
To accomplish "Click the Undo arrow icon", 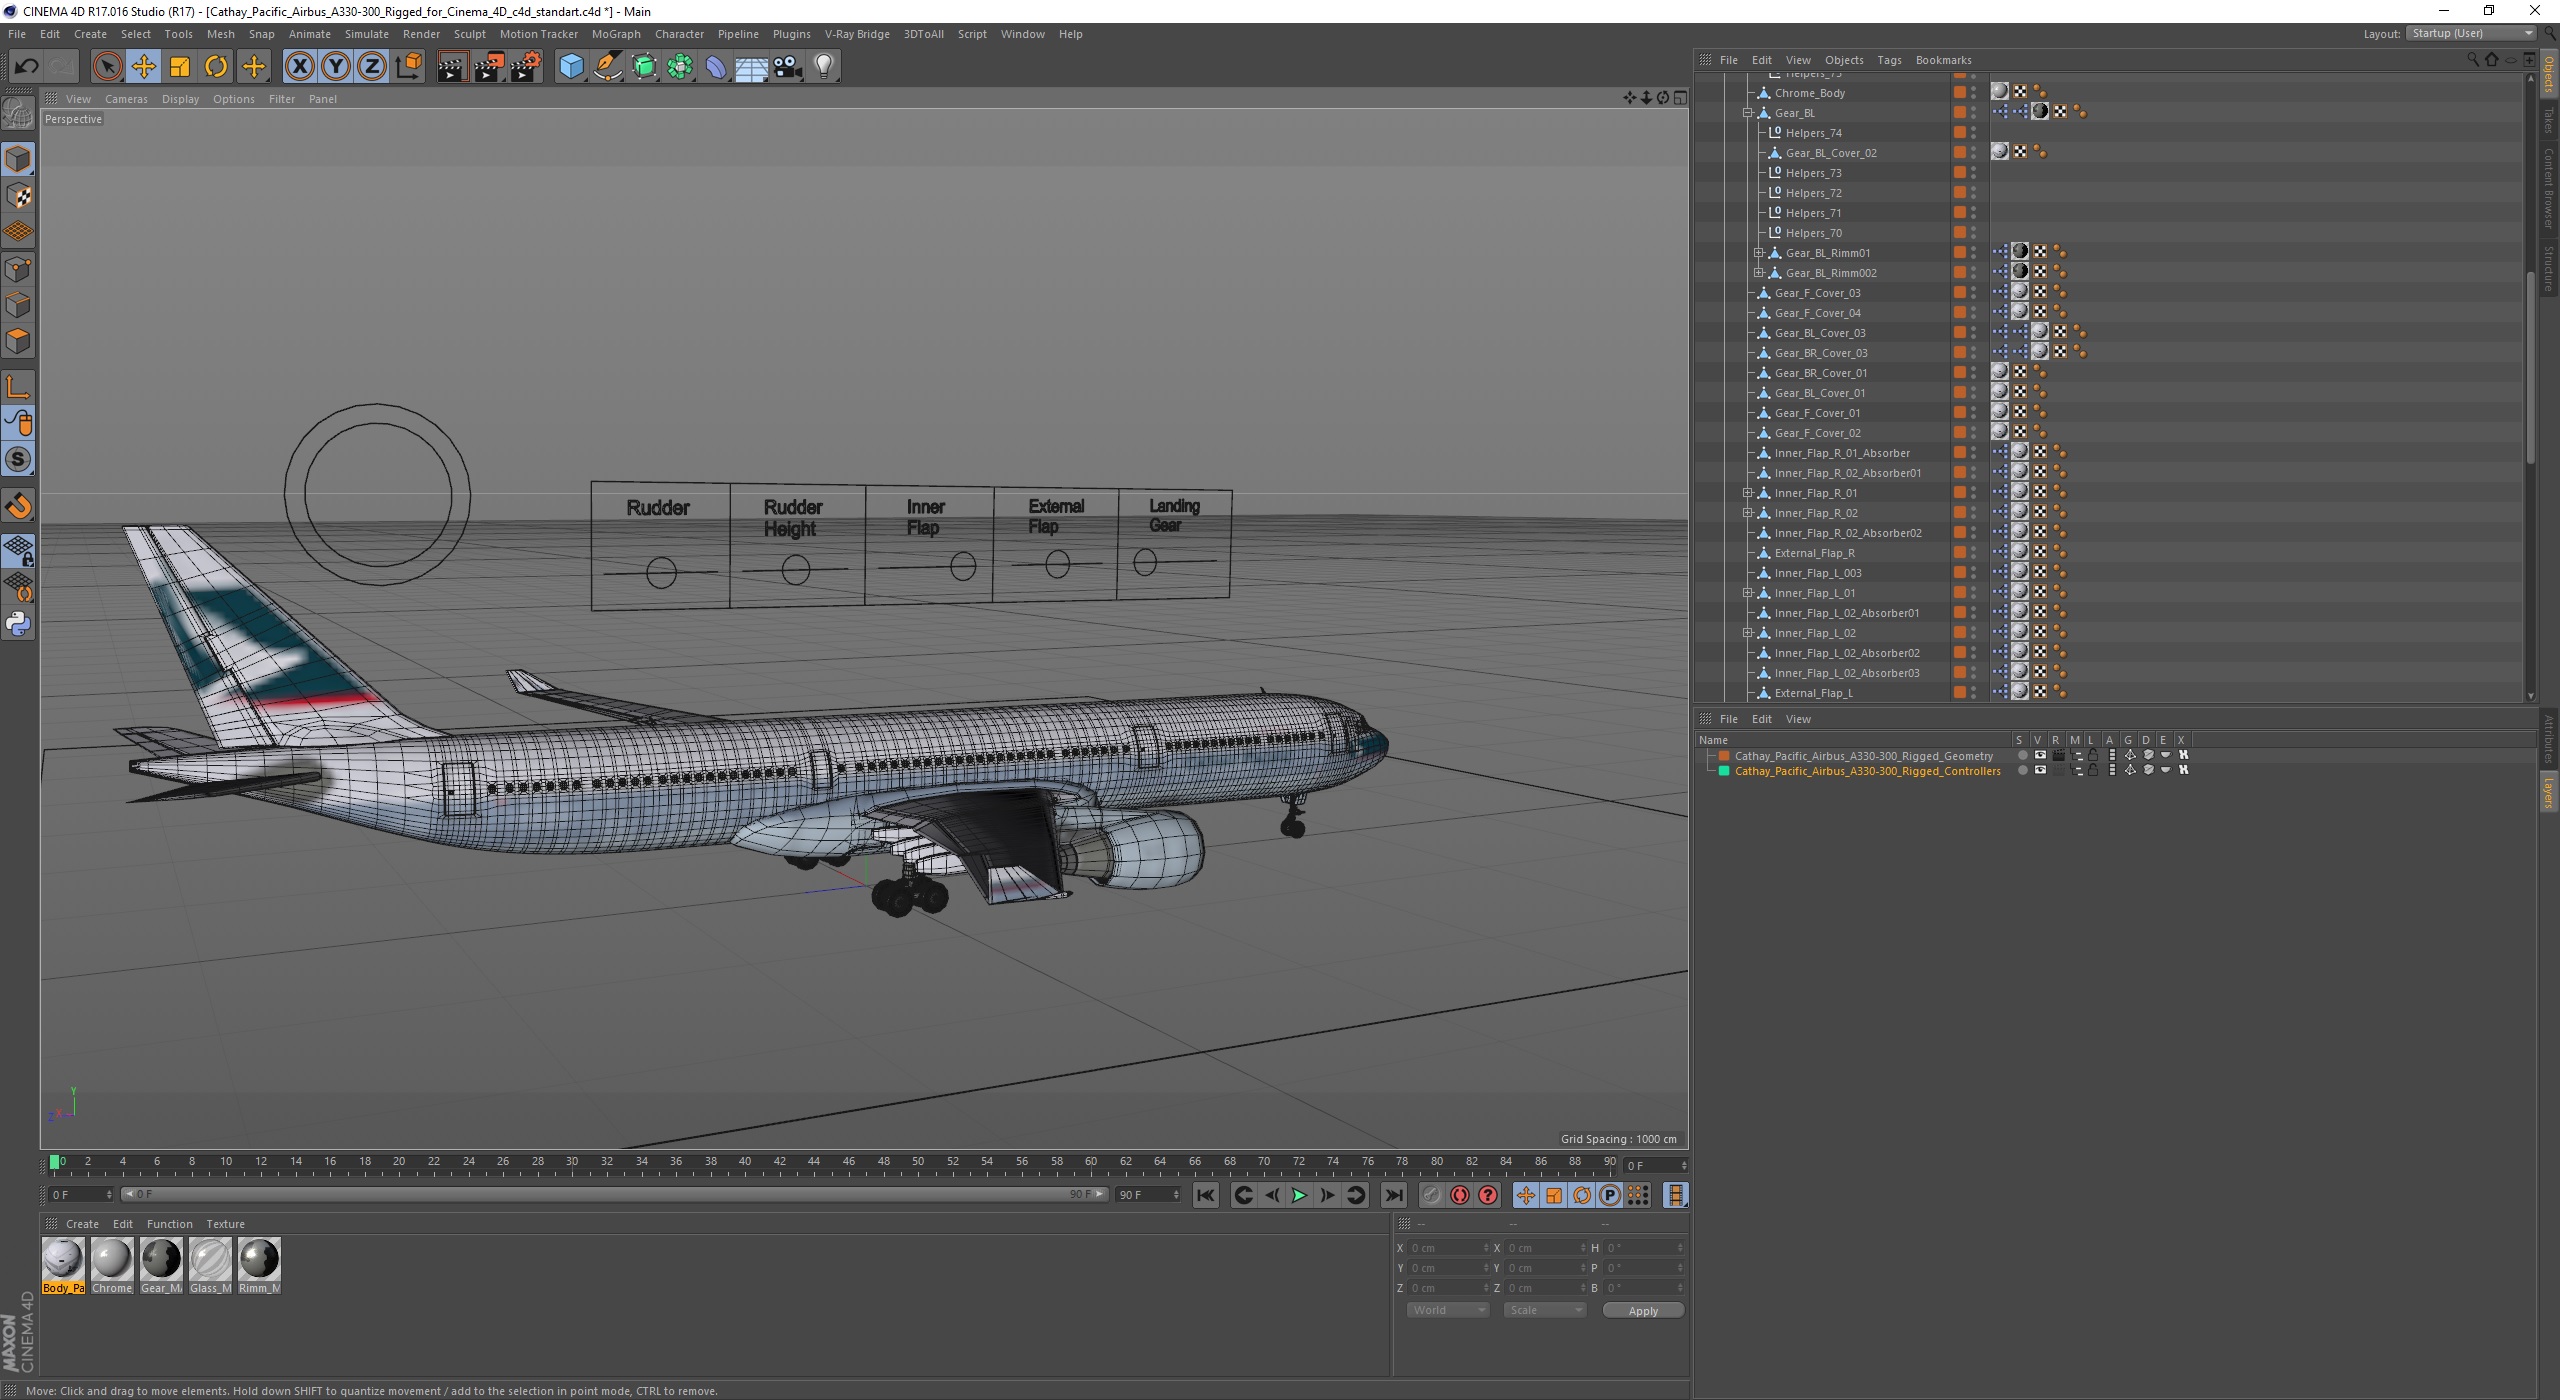I will tap(26, 67).
